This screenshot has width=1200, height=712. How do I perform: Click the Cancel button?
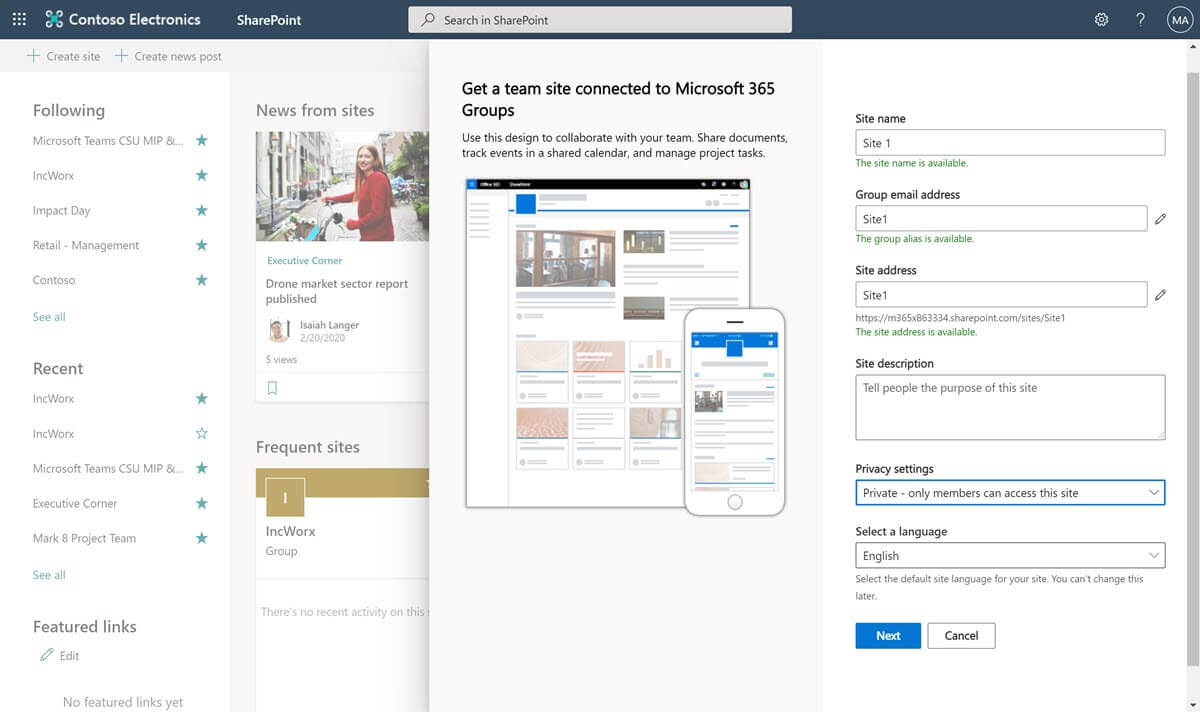(x=961, y=635)
